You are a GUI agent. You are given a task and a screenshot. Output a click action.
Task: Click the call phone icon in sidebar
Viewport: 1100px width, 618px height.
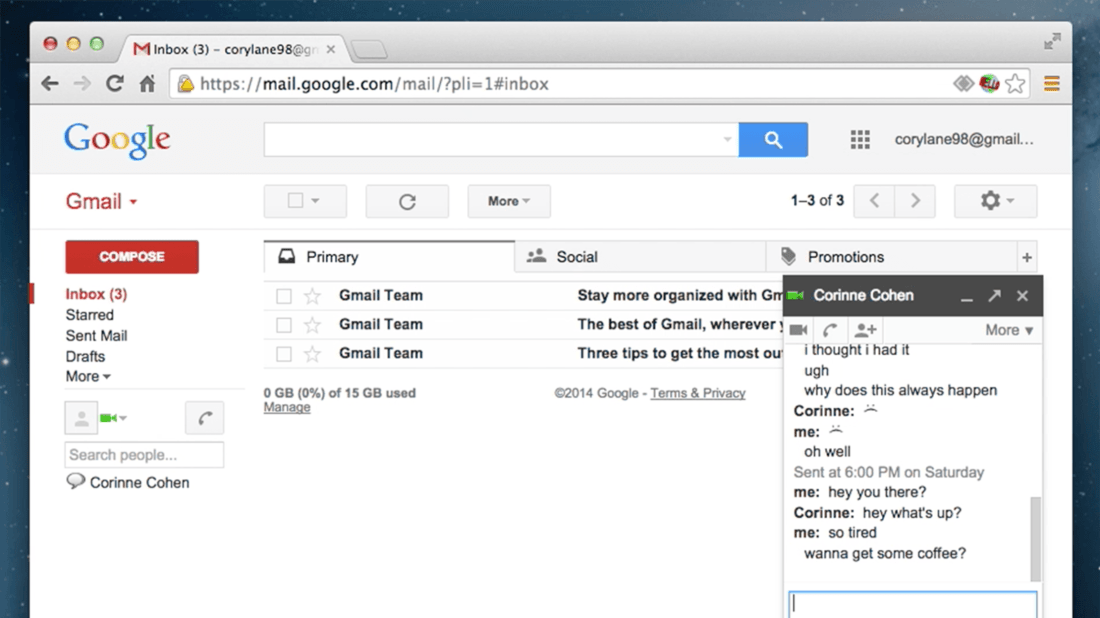(x=205, y=418)
